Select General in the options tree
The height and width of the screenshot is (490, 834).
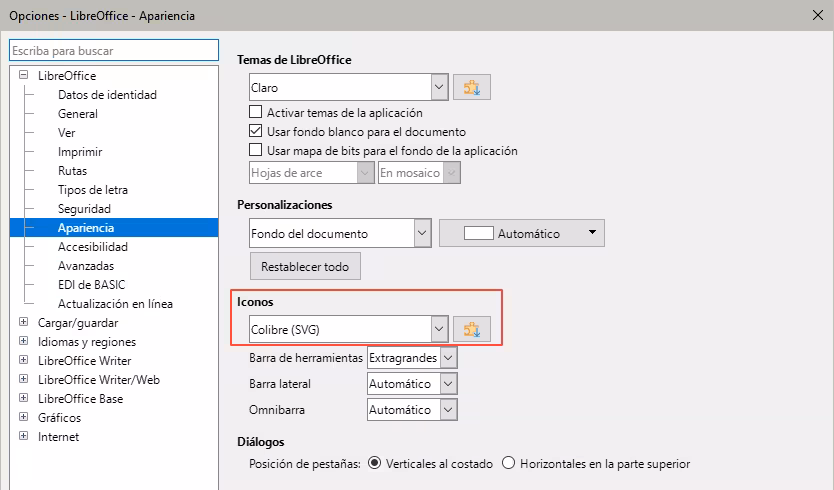pos(78,114)
